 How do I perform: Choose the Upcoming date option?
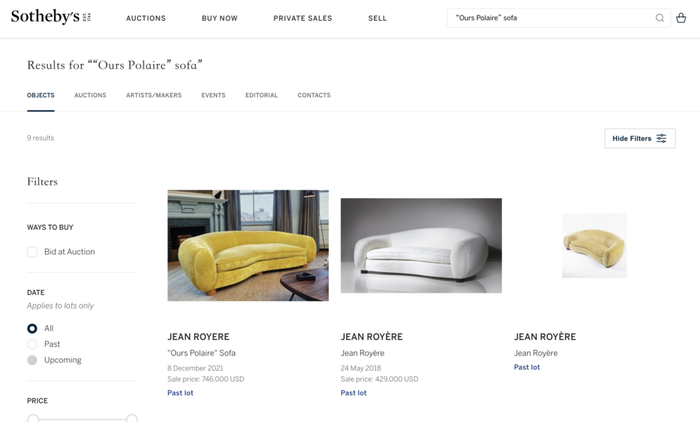pos(32,360)
